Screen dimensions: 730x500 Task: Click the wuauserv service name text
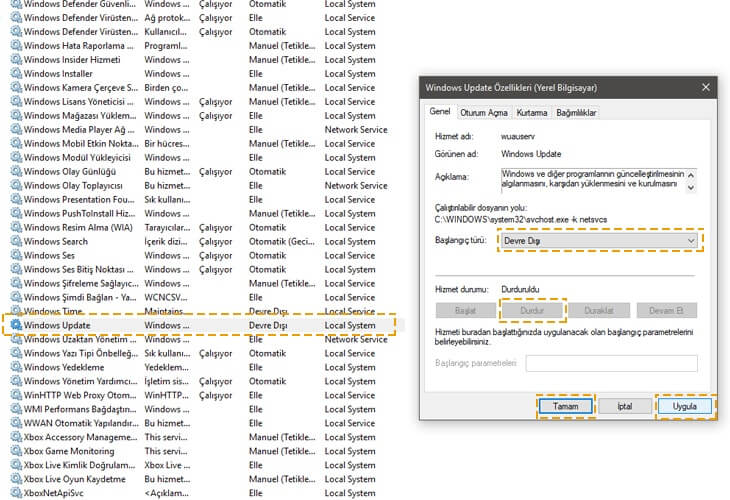coord(518,136)
